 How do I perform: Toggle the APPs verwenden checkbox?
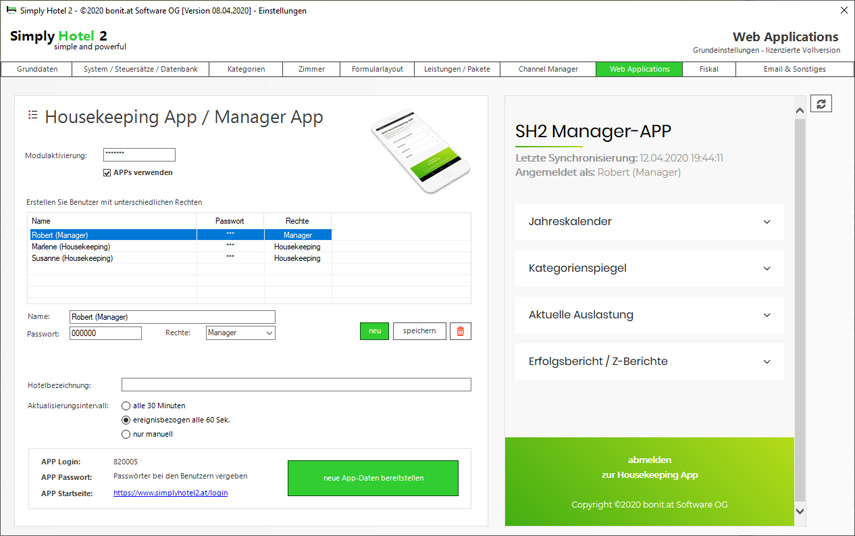click(107, 173)
